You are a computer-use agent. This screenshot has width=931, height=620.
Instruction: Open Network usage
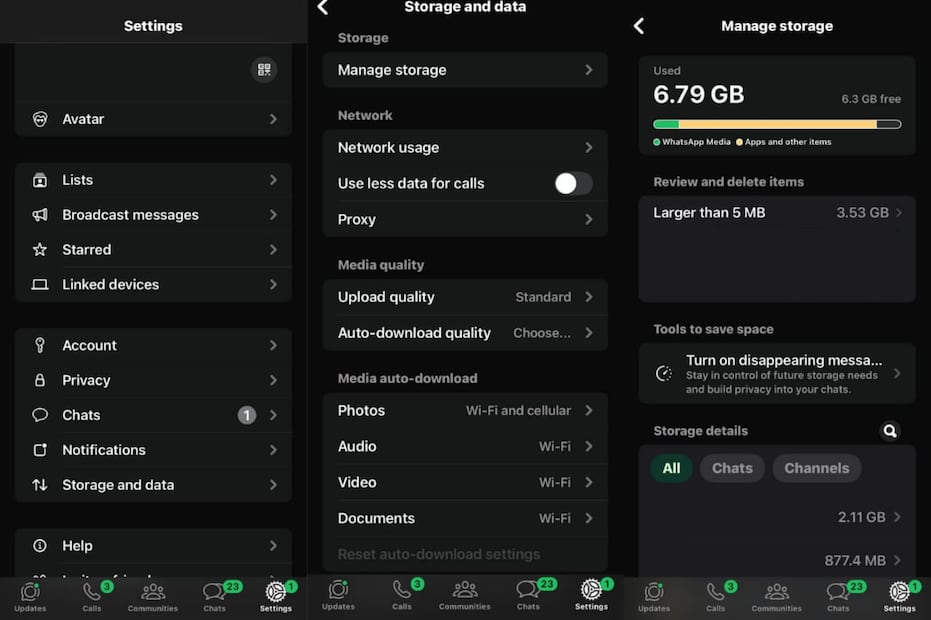pos(465,147)
